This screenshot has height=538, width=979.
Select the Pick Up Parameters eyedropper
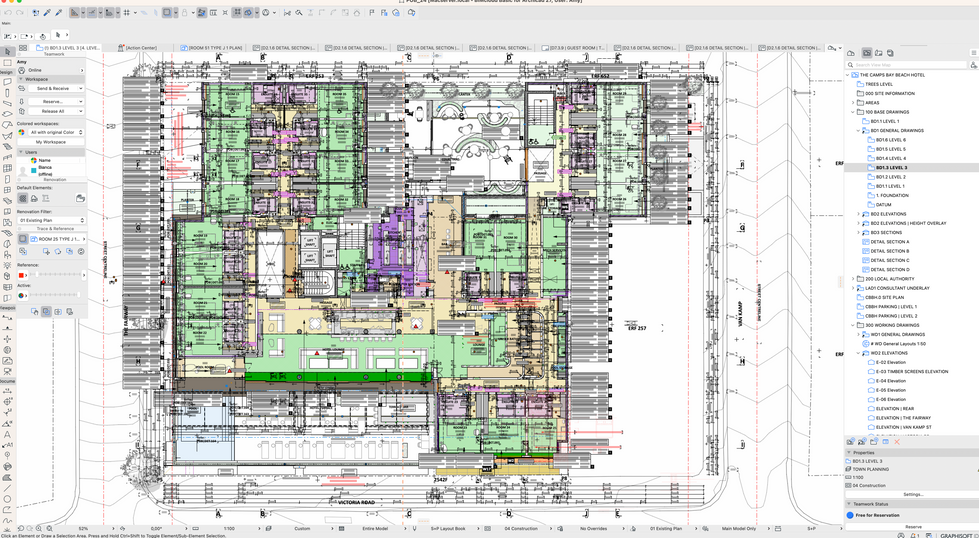(x=47, y=12)
